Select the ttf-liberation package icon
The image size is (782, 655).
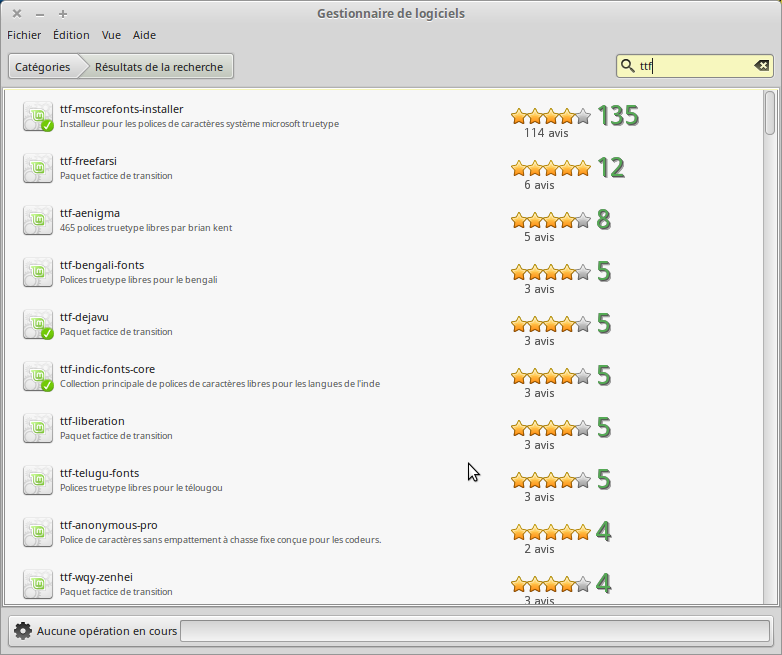[38, 428]
